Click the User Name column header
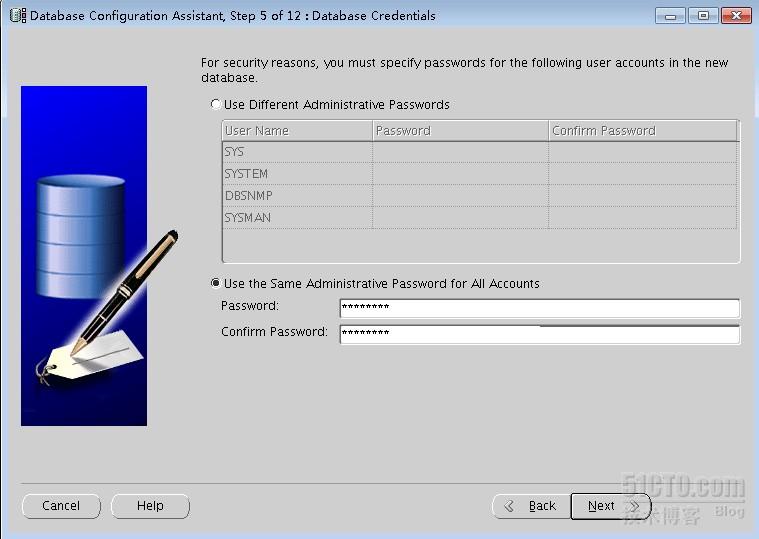The height and width of the screenshot is (539, 759). [x=297, y=131]
